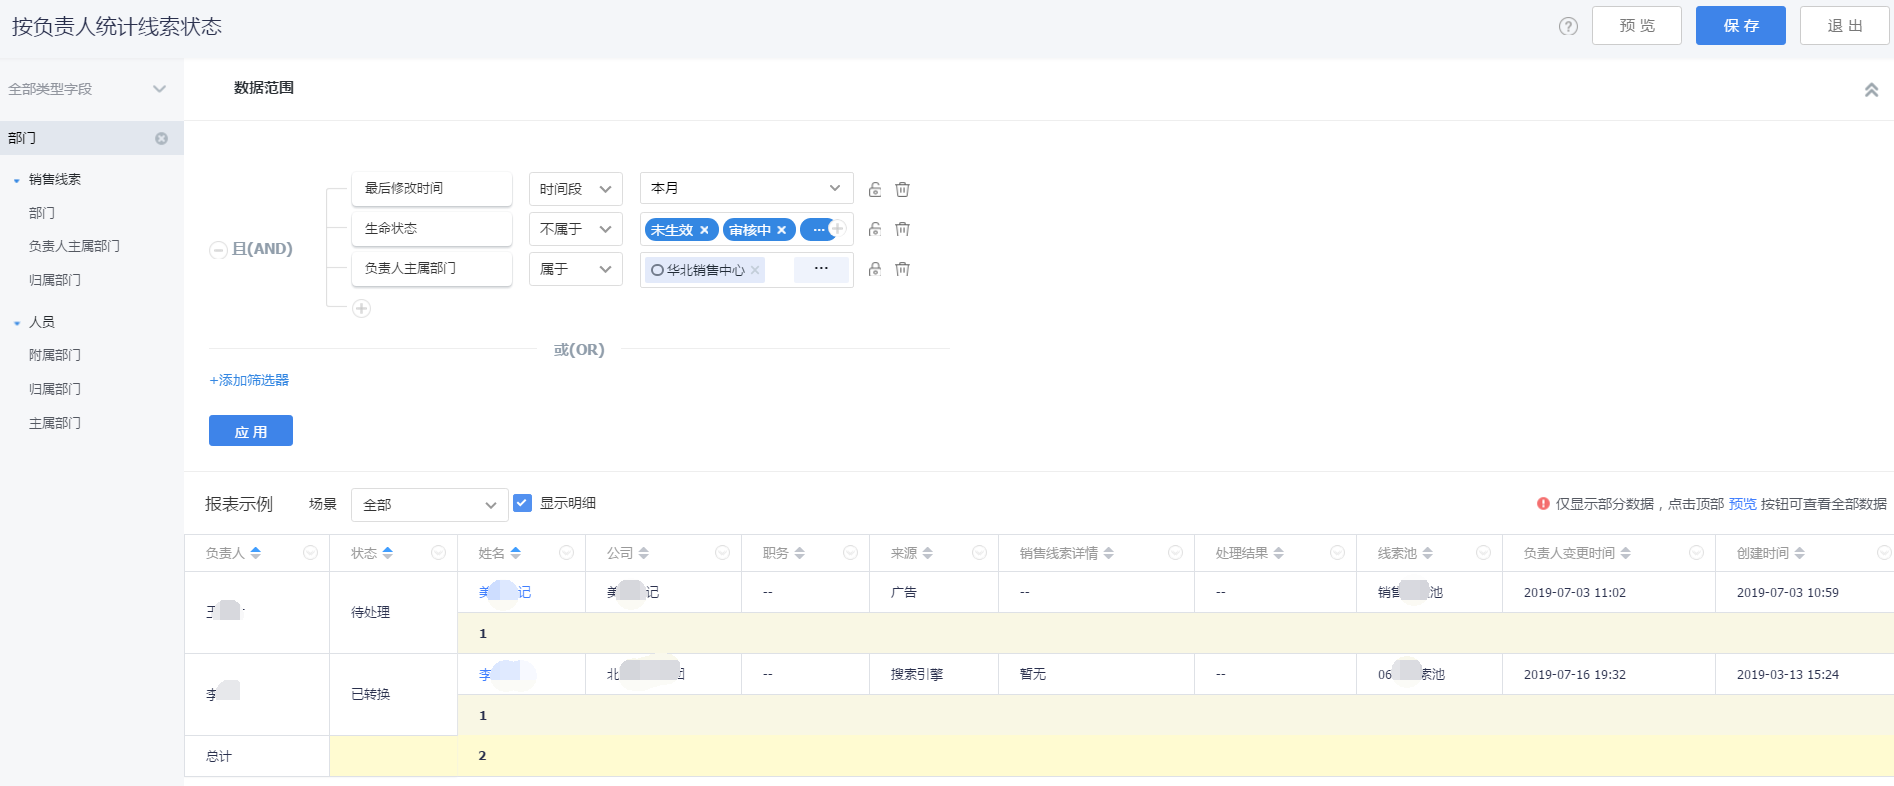Open 线索池 column filter menu
Image resolution: width=1894 pixels, height=786 pixels.
1483,553
